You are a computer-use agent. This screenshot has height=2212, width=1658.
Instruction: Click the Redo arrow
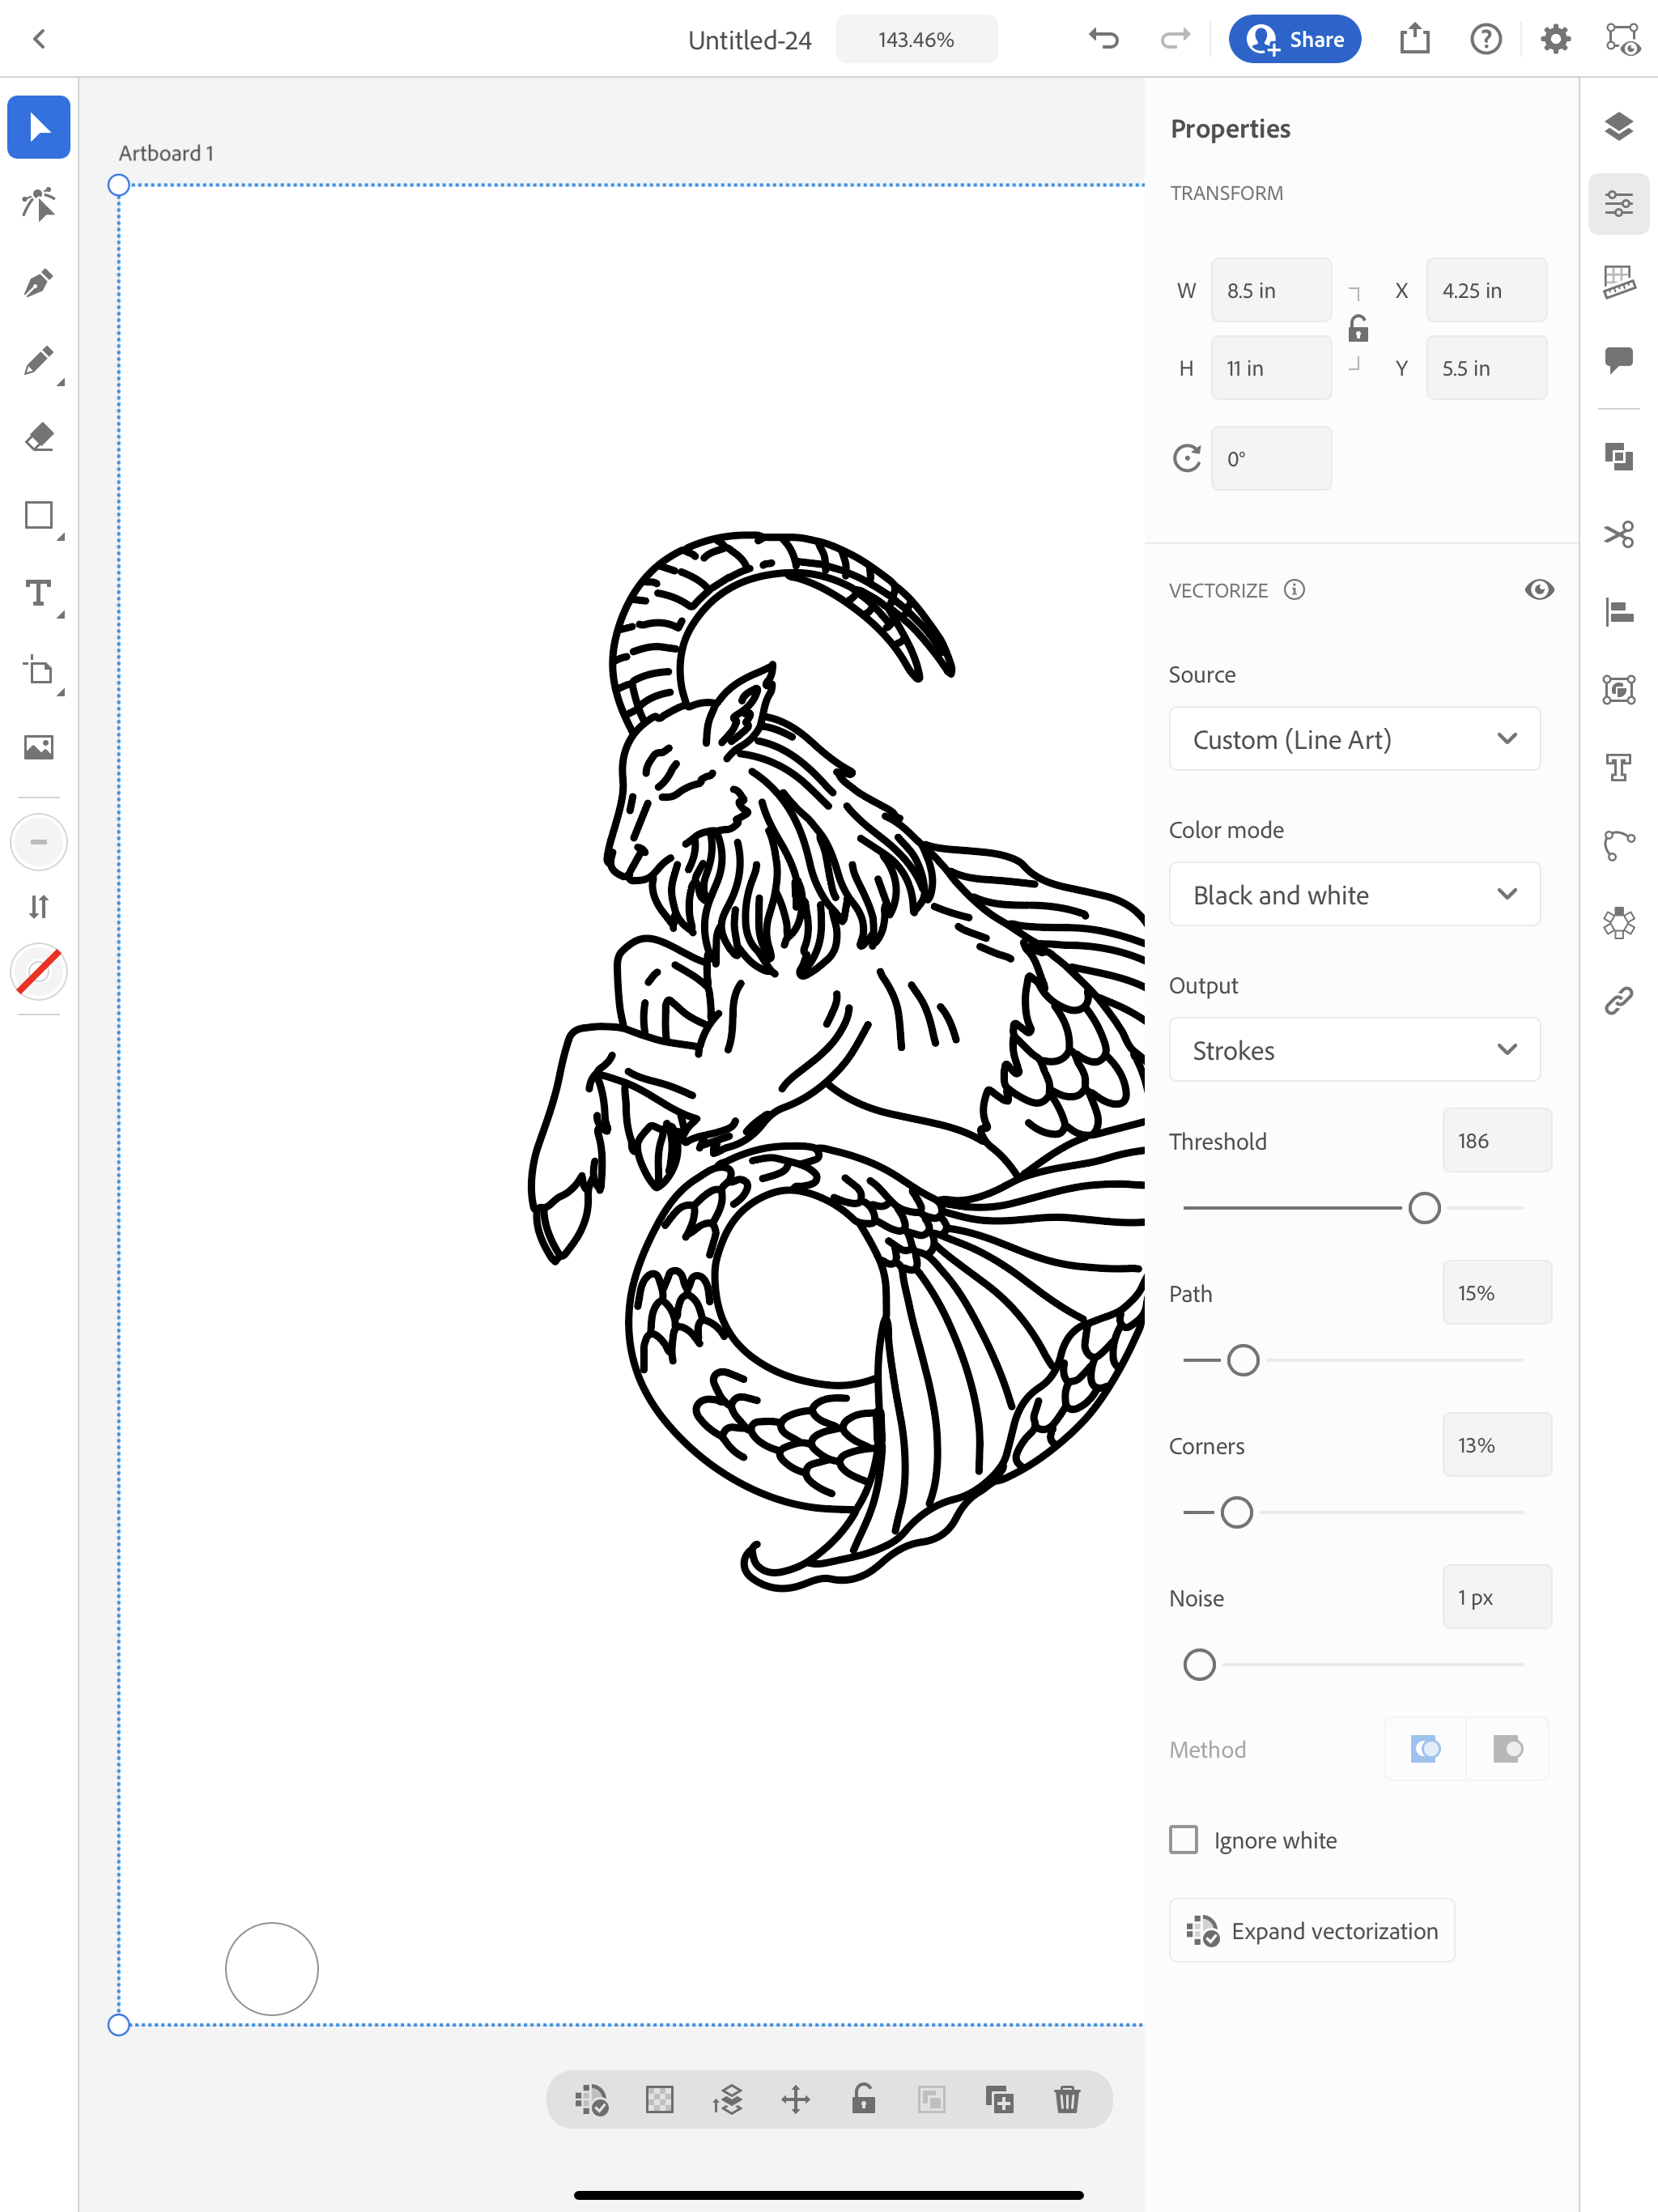(x=1175, y=39)
